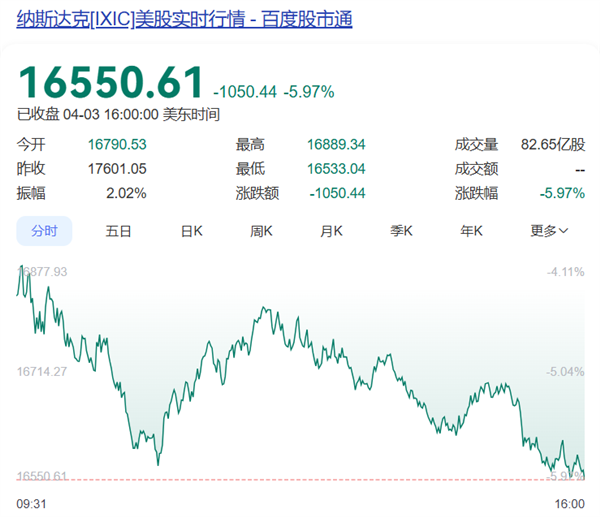Viewport: 600px width, 517px height.
Task: Open the 周K chart view
Action: pos(261,231)
